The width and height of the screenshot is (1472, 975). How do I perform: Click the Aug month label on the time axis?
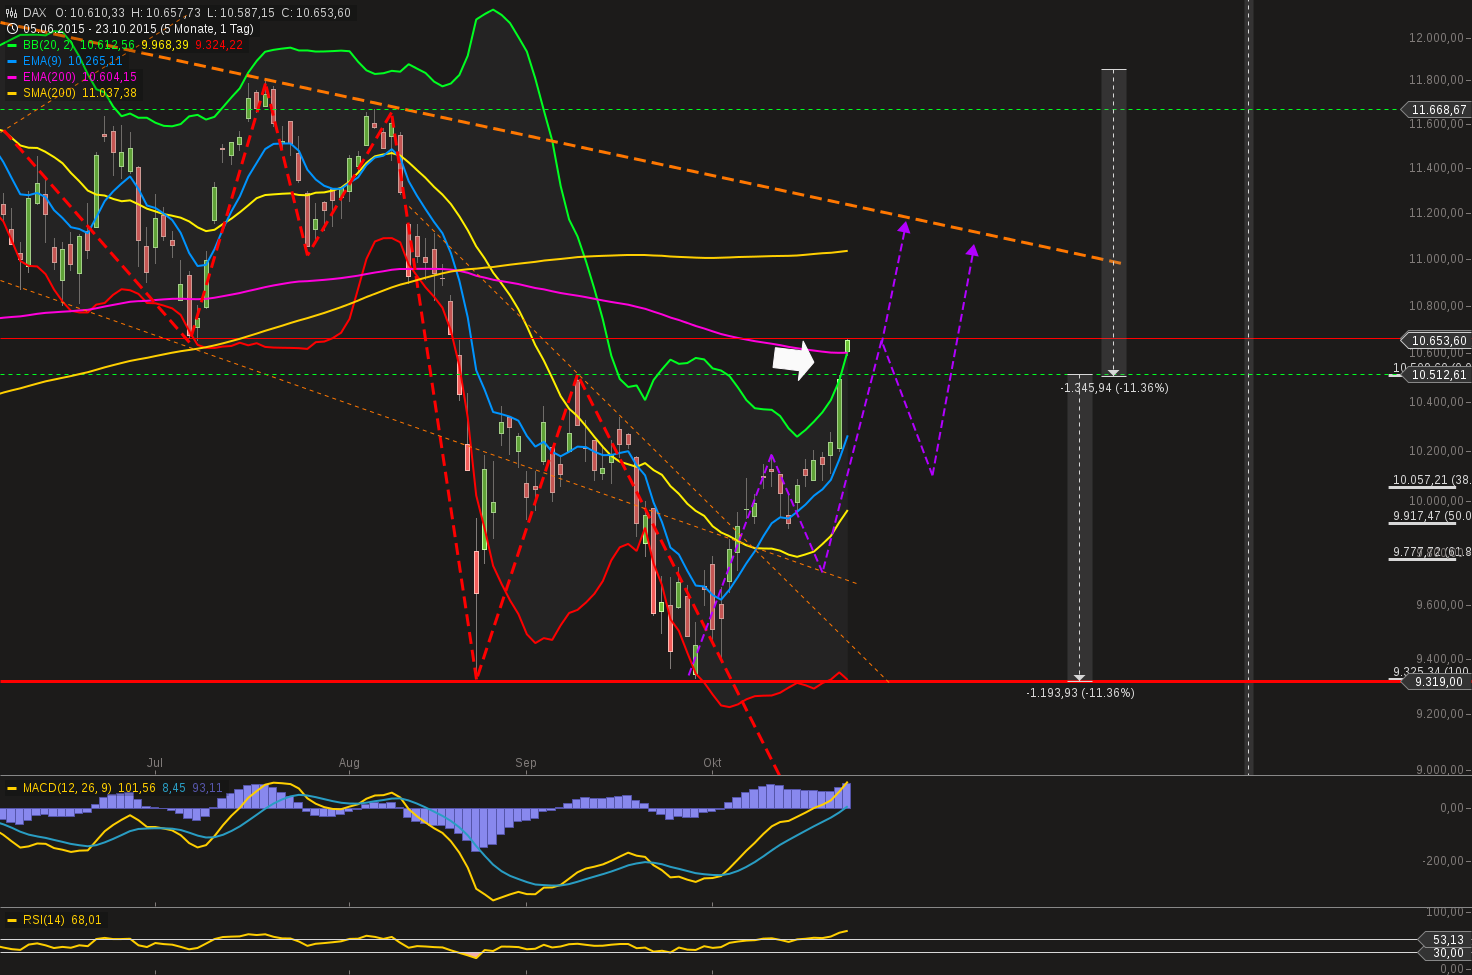tap(349, 763)
